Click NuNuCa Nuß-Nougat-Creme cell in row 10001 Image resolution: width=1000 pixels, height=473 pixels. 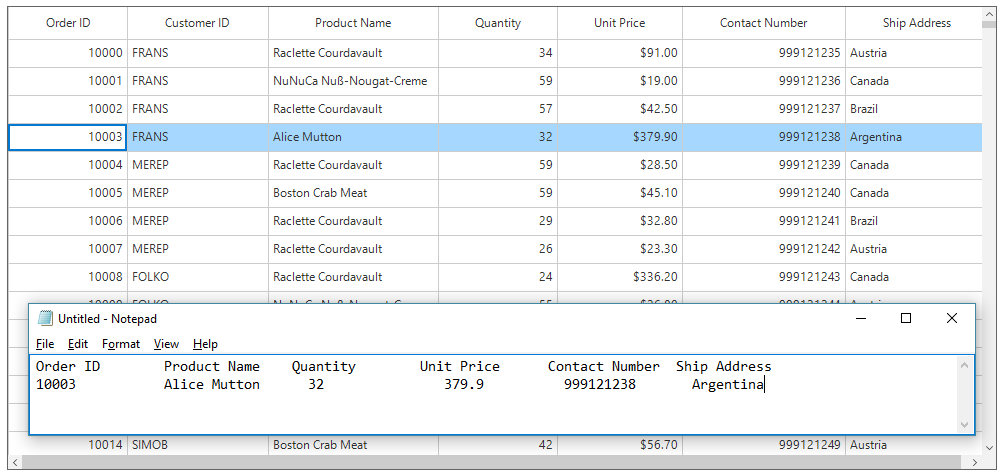pyautogui.click(x=353, y=81)
